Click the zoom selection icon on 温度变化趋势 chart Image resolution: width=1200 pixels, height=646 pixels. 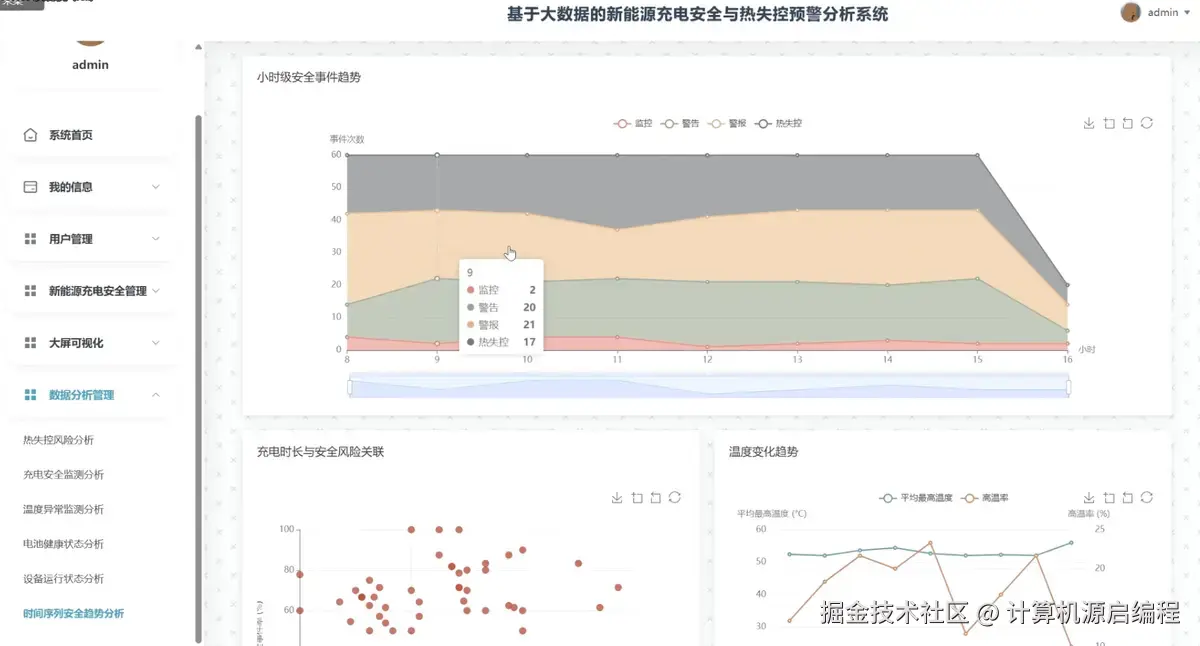pyautogui.click(x=1108, y=497)
